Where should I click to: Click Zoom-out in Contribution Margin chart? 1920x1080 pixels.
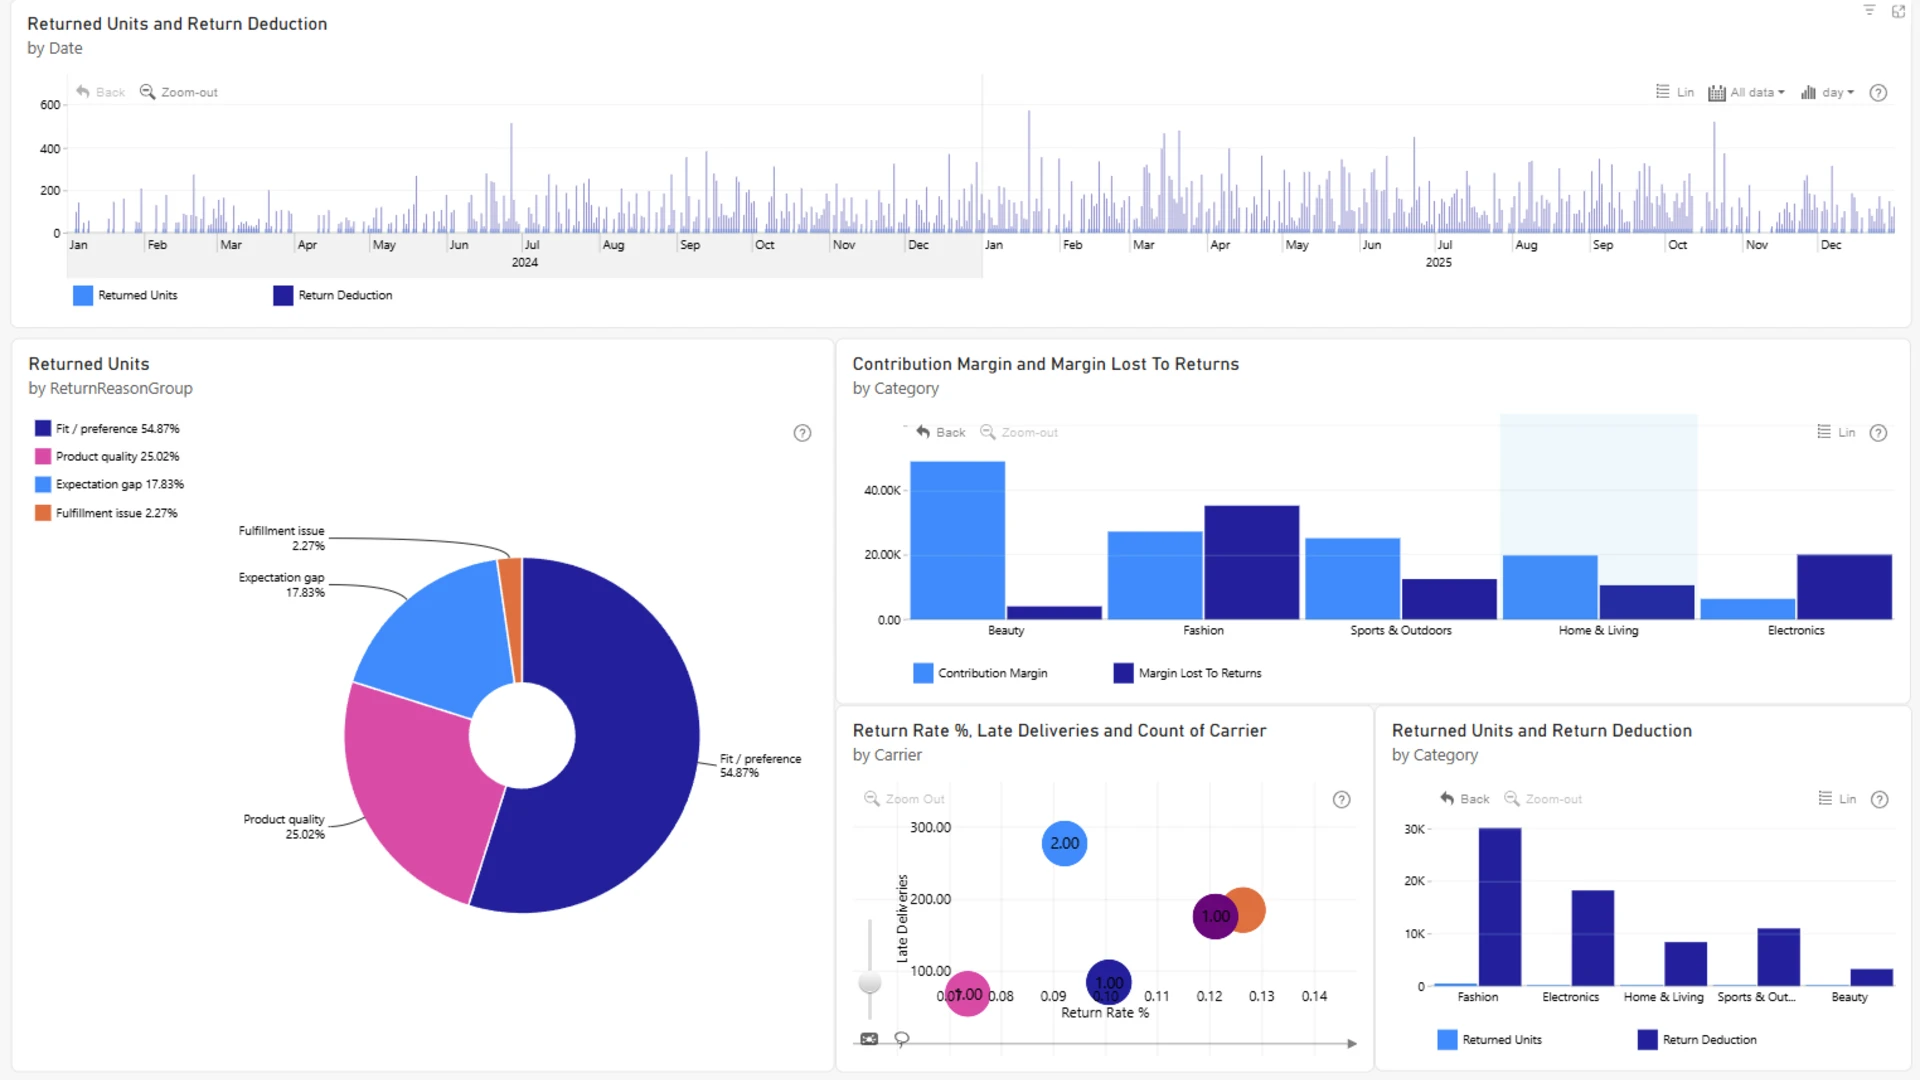click(1019, 432)
